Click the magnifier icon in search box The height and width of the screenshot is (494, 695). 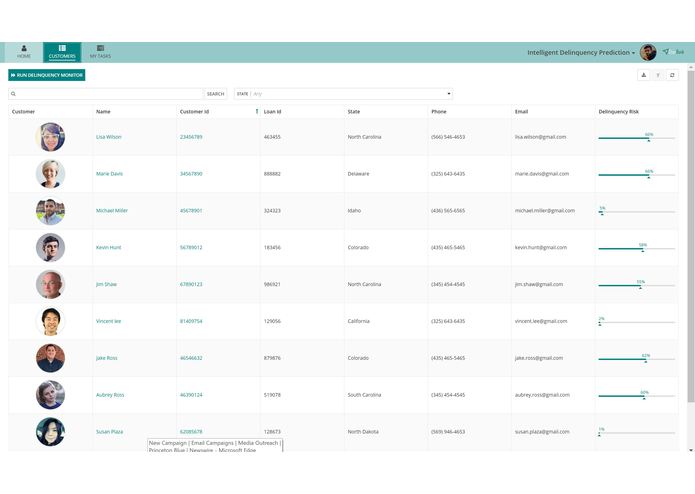coord(13,94)
